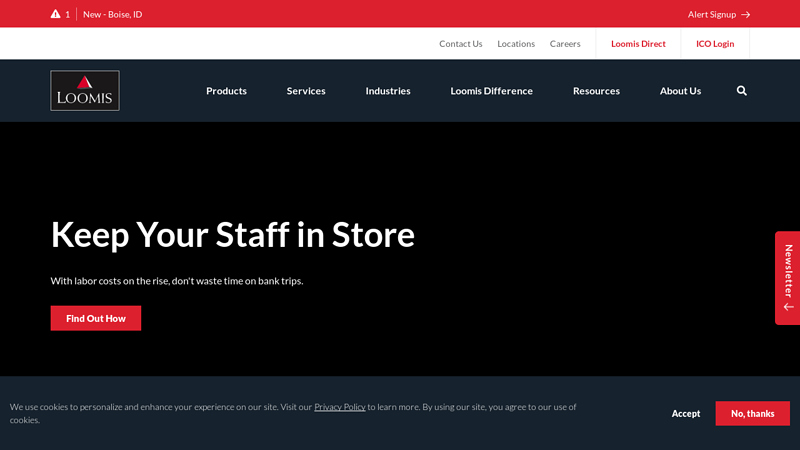Open the Loomis Difference menu
Image resolution: width=800 pixels, height=450 pixels.
coord(491,91)
